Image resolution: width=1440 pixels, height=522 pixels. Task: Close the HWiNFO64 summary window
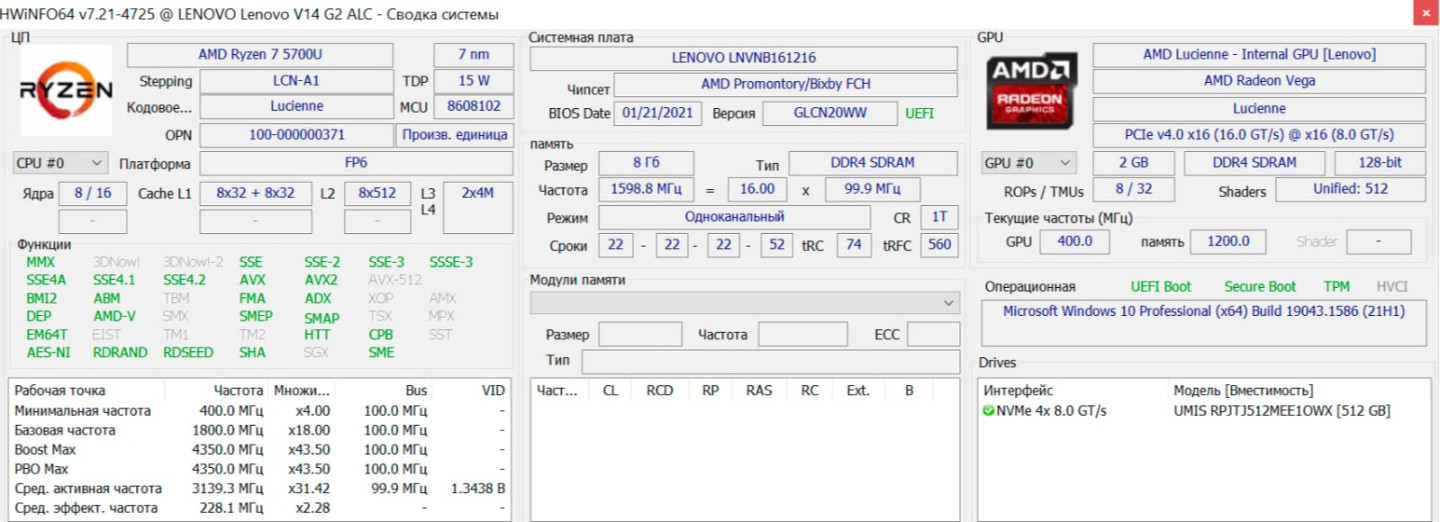tap(1425, 13)
